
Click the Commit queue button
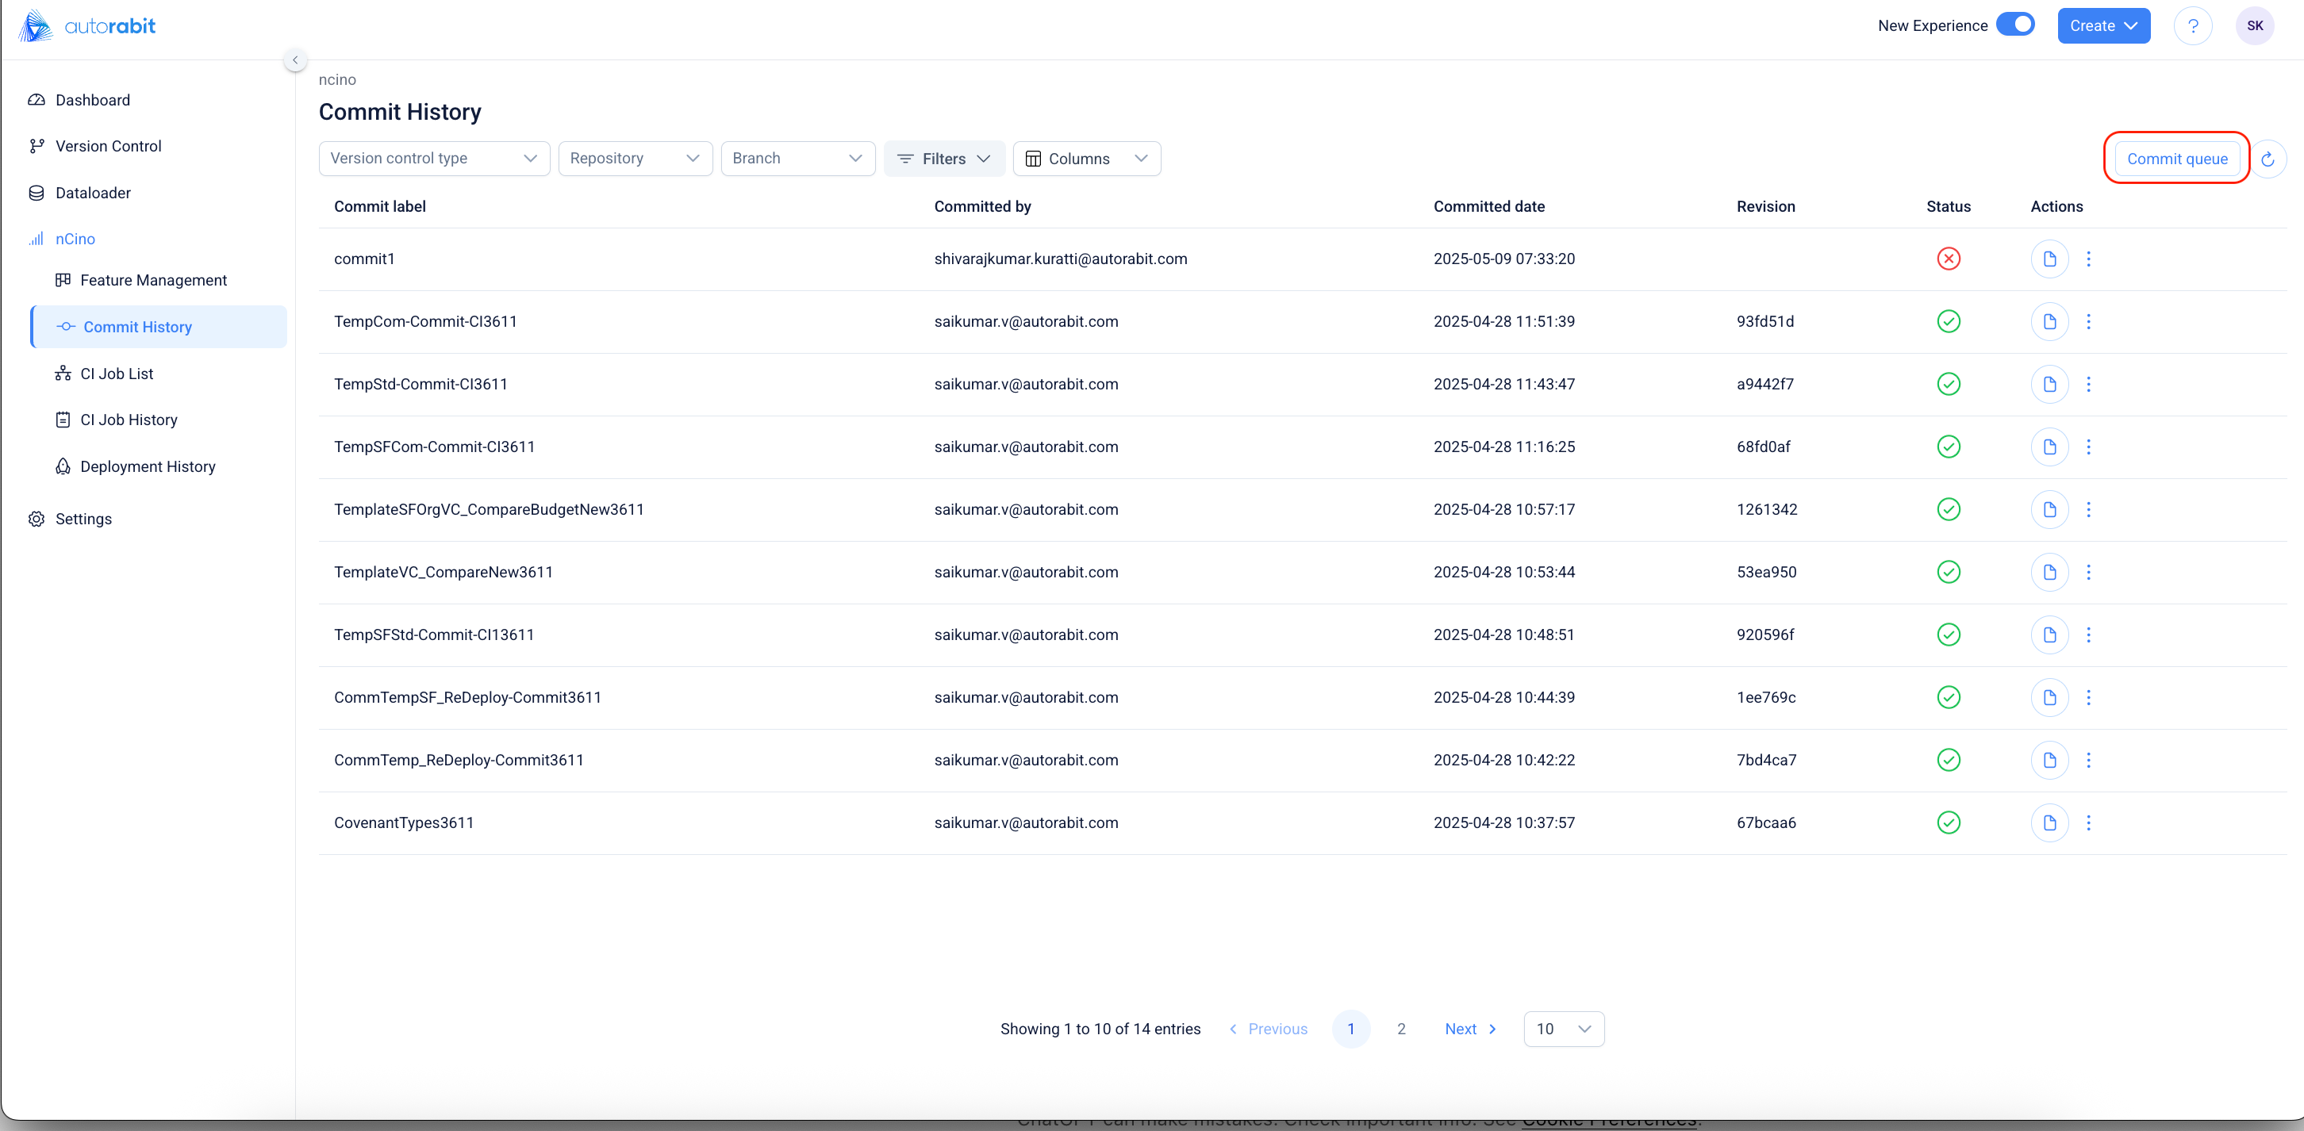click(x=2177, y=159)
